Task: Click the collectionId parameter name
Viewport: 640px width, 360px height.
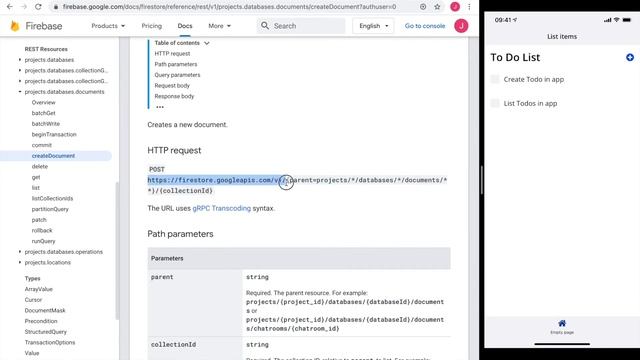Action: click(173, 344)
